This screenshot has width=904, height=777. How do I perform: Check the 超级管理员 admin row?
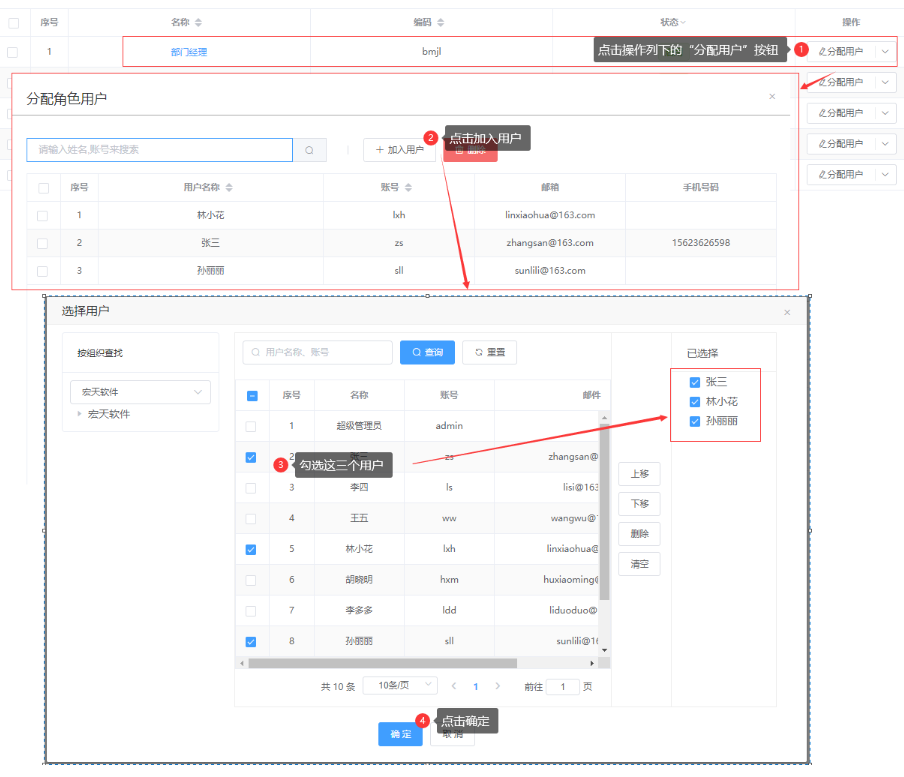click(251, 427)
